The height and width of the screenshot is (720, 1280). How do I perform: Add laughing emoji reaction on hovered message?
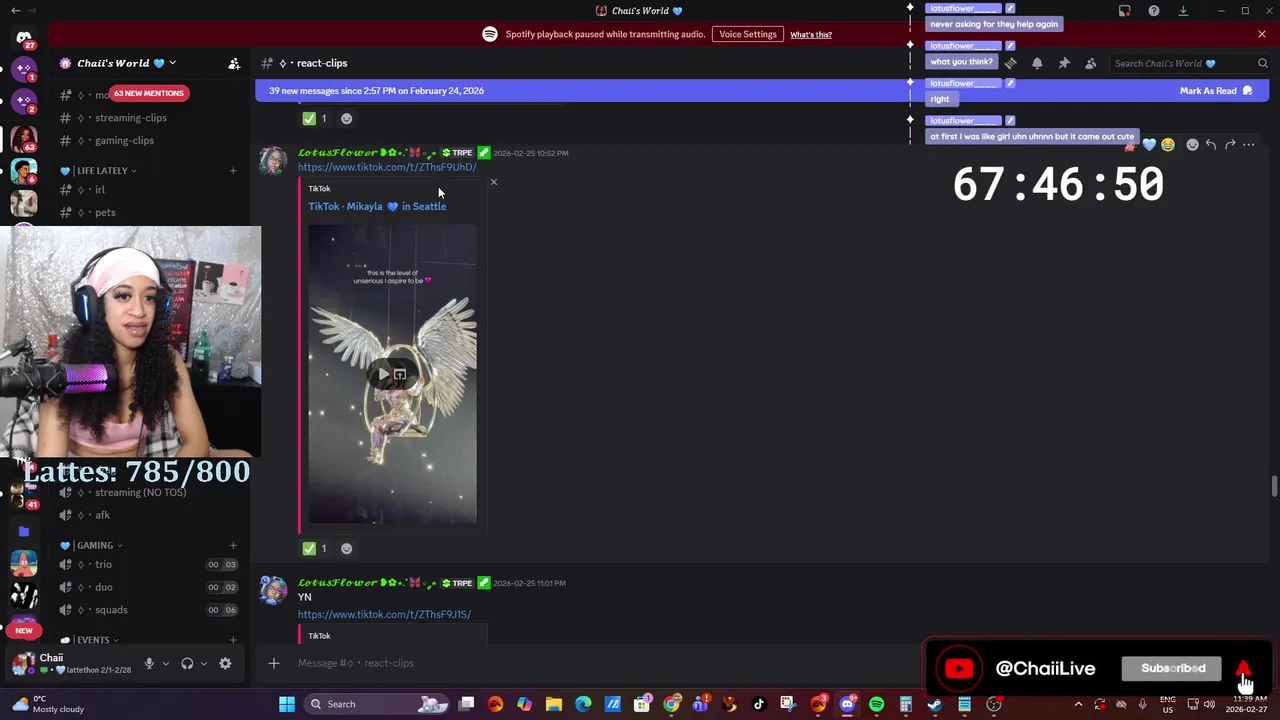click(x=1168, y=145)
